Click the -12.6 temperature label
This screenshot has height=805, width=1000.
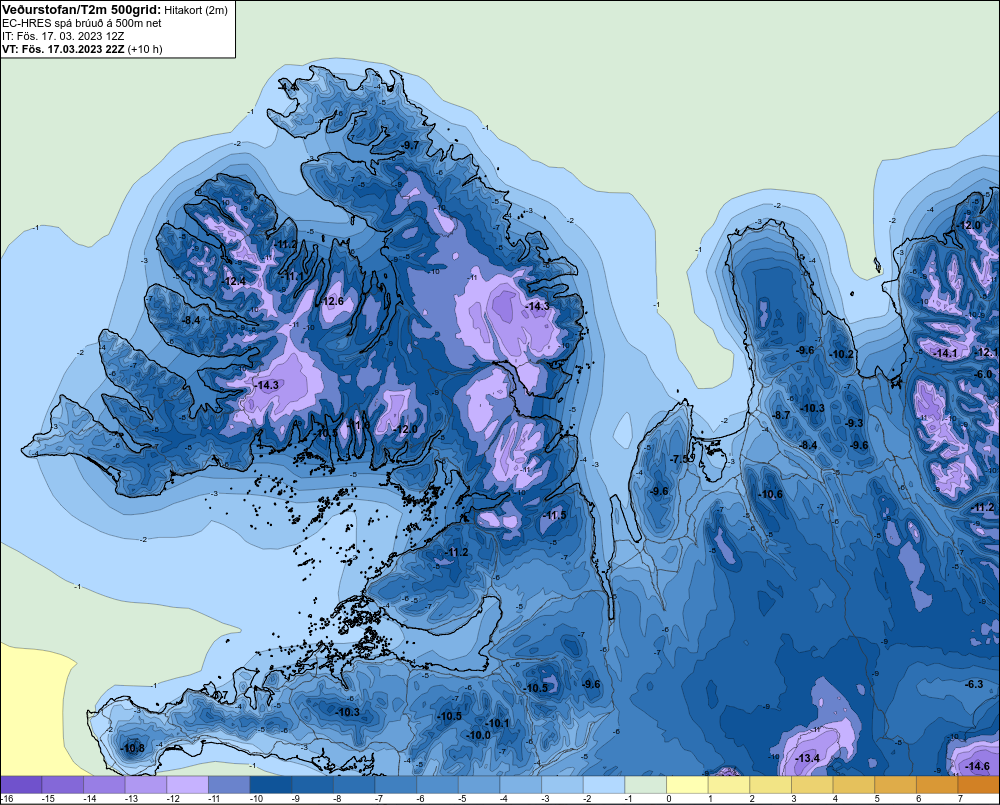(332, 301)
